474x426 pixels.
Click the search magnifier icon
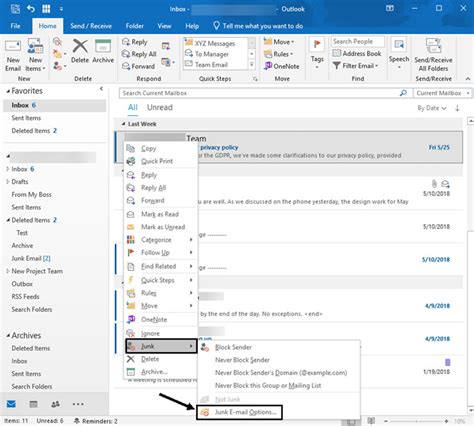click(x=403, y=93)
